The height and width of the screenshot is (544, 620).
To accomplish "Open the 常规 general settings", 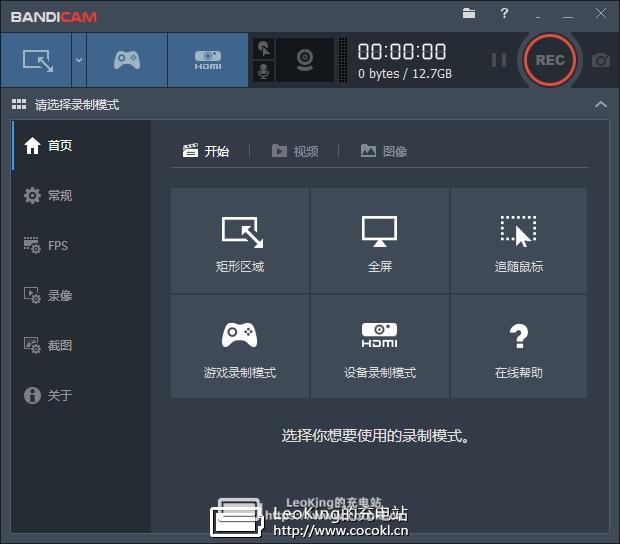I will pos(81,195).
